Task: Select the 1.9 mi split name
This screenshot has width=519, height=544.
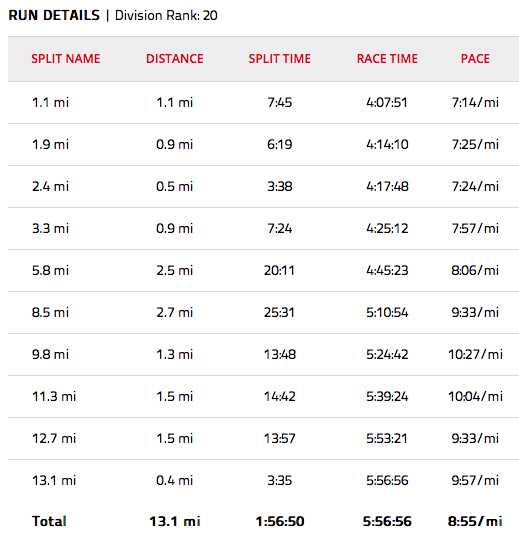Action: pos(50,145)
